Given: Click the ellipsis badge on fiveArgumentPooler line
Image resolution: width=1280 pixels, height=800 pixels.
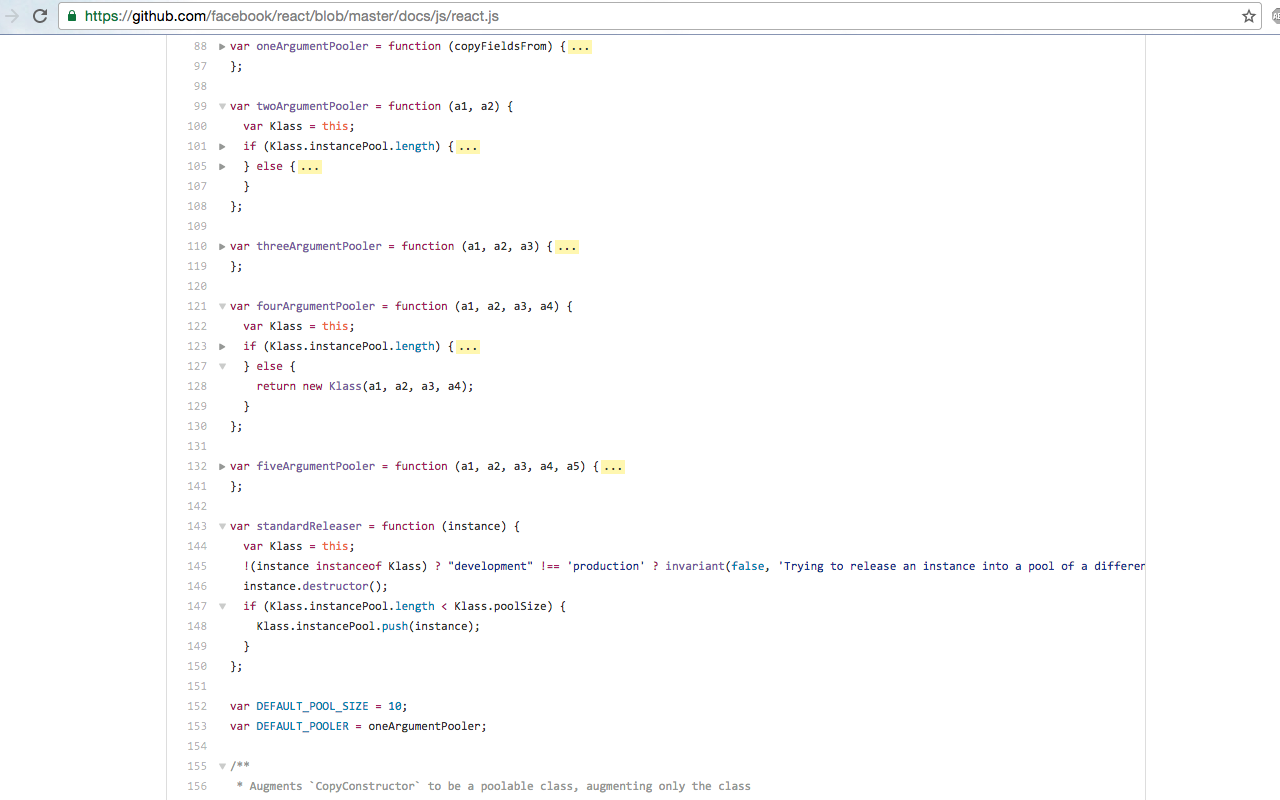Looking at the screenshot, I should click(613, 466).
